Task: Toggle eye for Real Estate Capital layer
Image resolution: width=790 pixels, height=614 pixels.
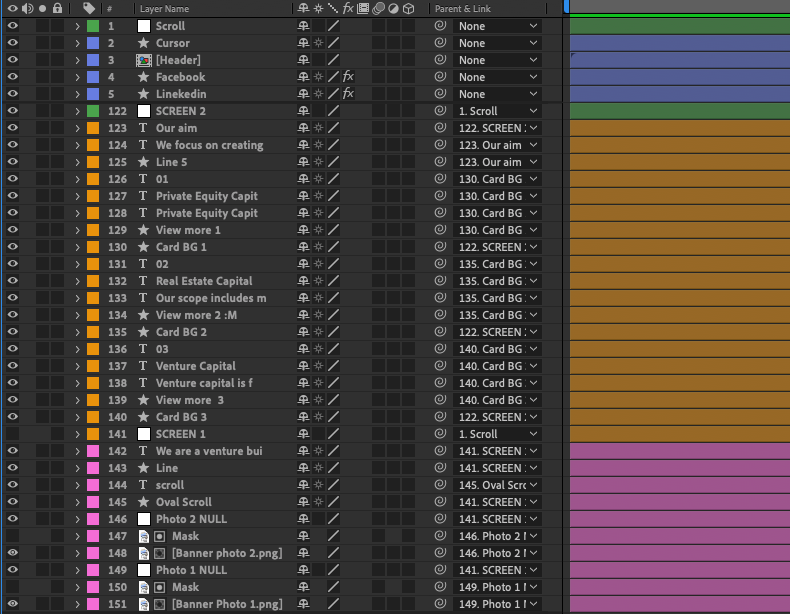Action: [12, 281]
